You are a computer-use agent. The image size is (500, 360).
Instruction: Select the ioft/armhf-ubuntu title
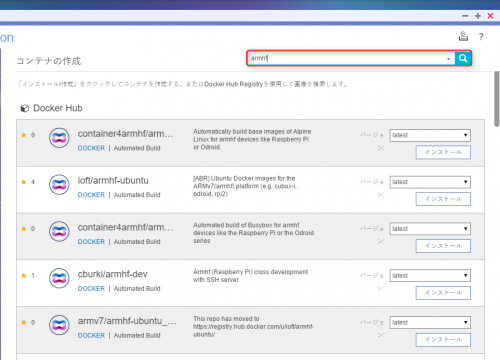(113, 180)
